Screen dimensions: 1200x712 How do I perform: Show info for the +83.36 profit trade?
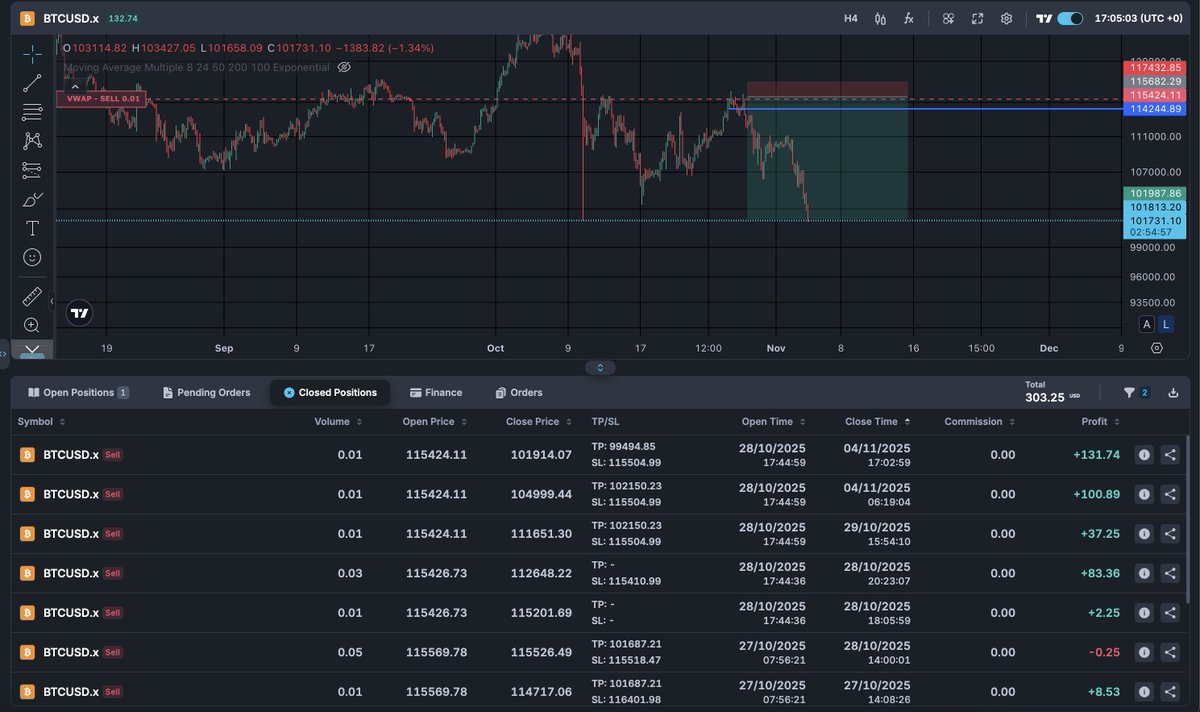click(1144, 573)
